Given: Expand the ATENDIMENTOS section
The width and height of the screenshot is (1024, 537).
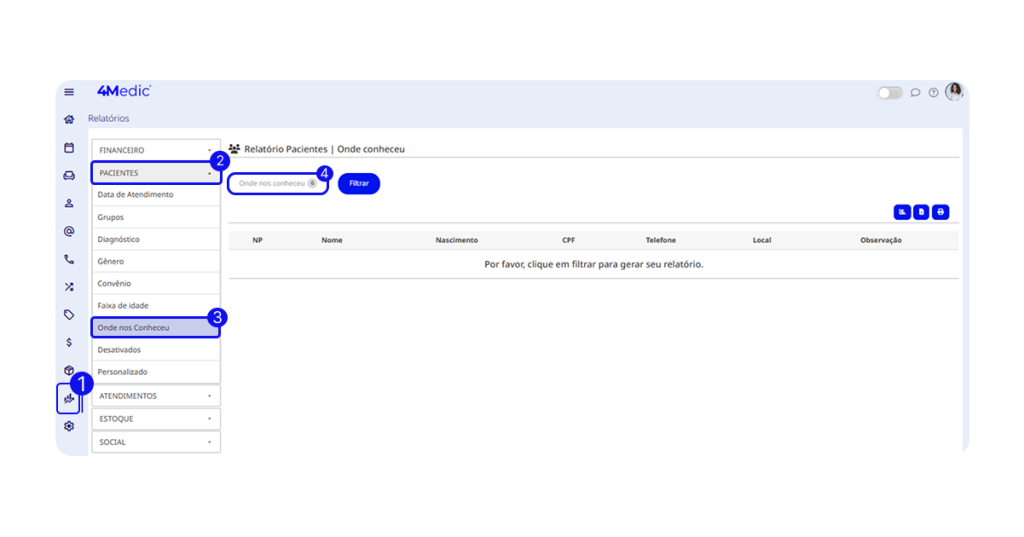Looking at the screenshot, I should pyautogui.click(x=155, y=396).
